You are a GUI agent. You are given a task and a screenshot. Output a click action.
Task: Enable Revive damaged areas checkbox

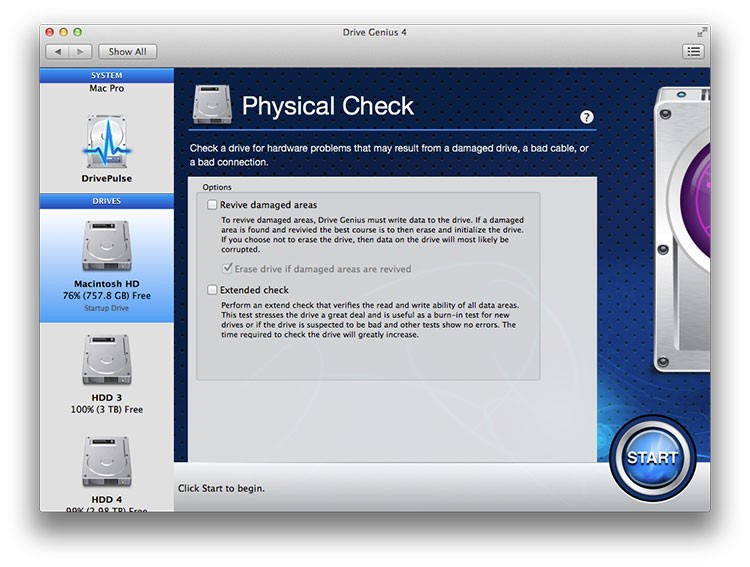tap(212, 205)
